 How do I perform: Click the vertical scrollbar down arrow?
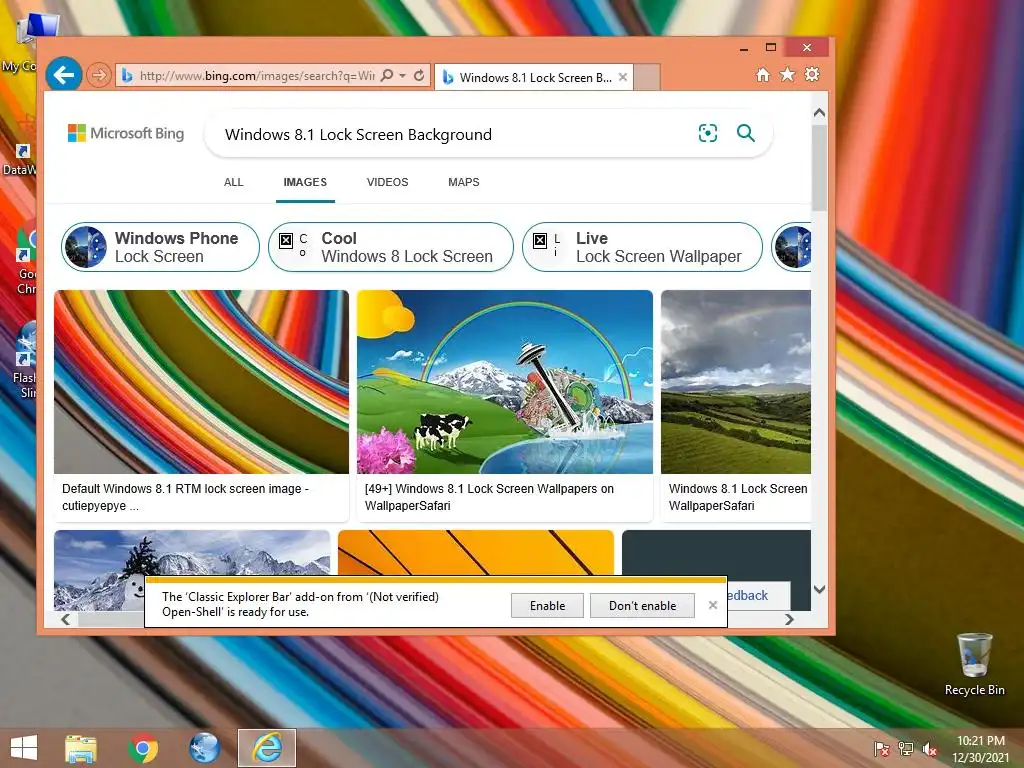[820, 589]
